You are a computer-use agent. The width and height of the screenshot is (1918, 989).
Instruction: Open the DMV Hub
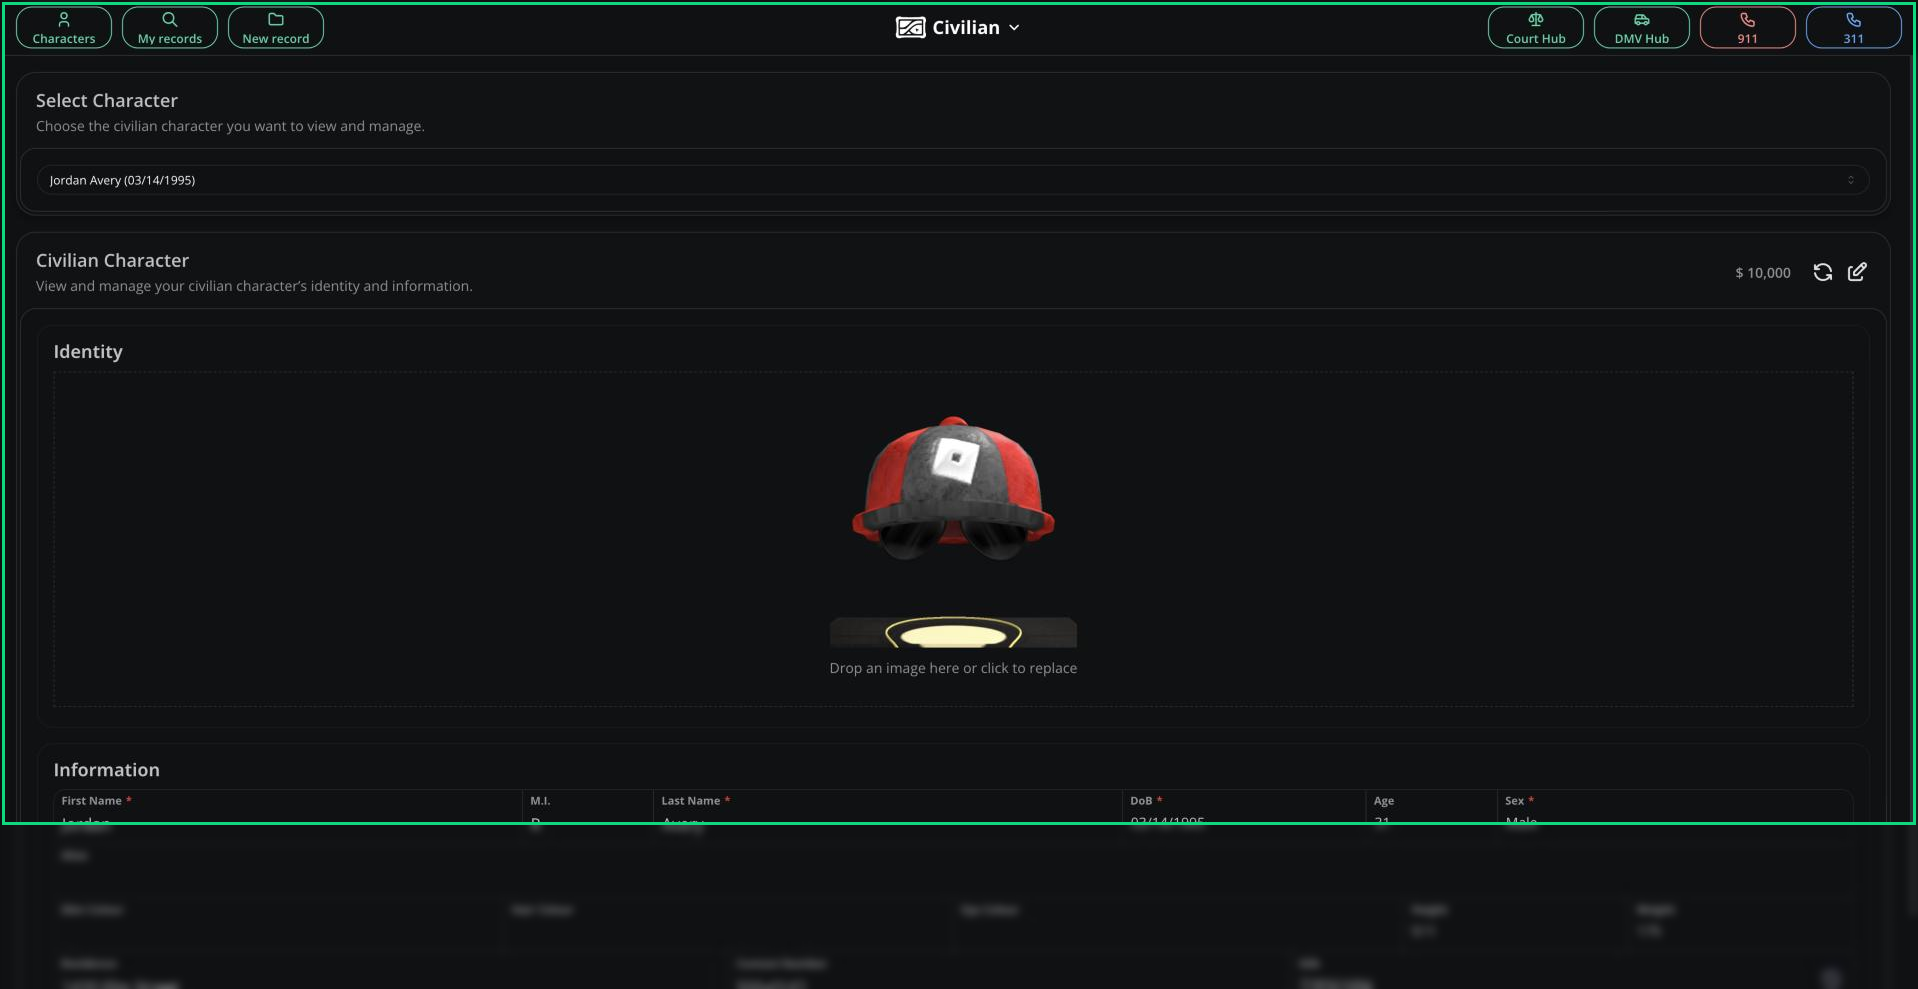tap(1641, 28)
